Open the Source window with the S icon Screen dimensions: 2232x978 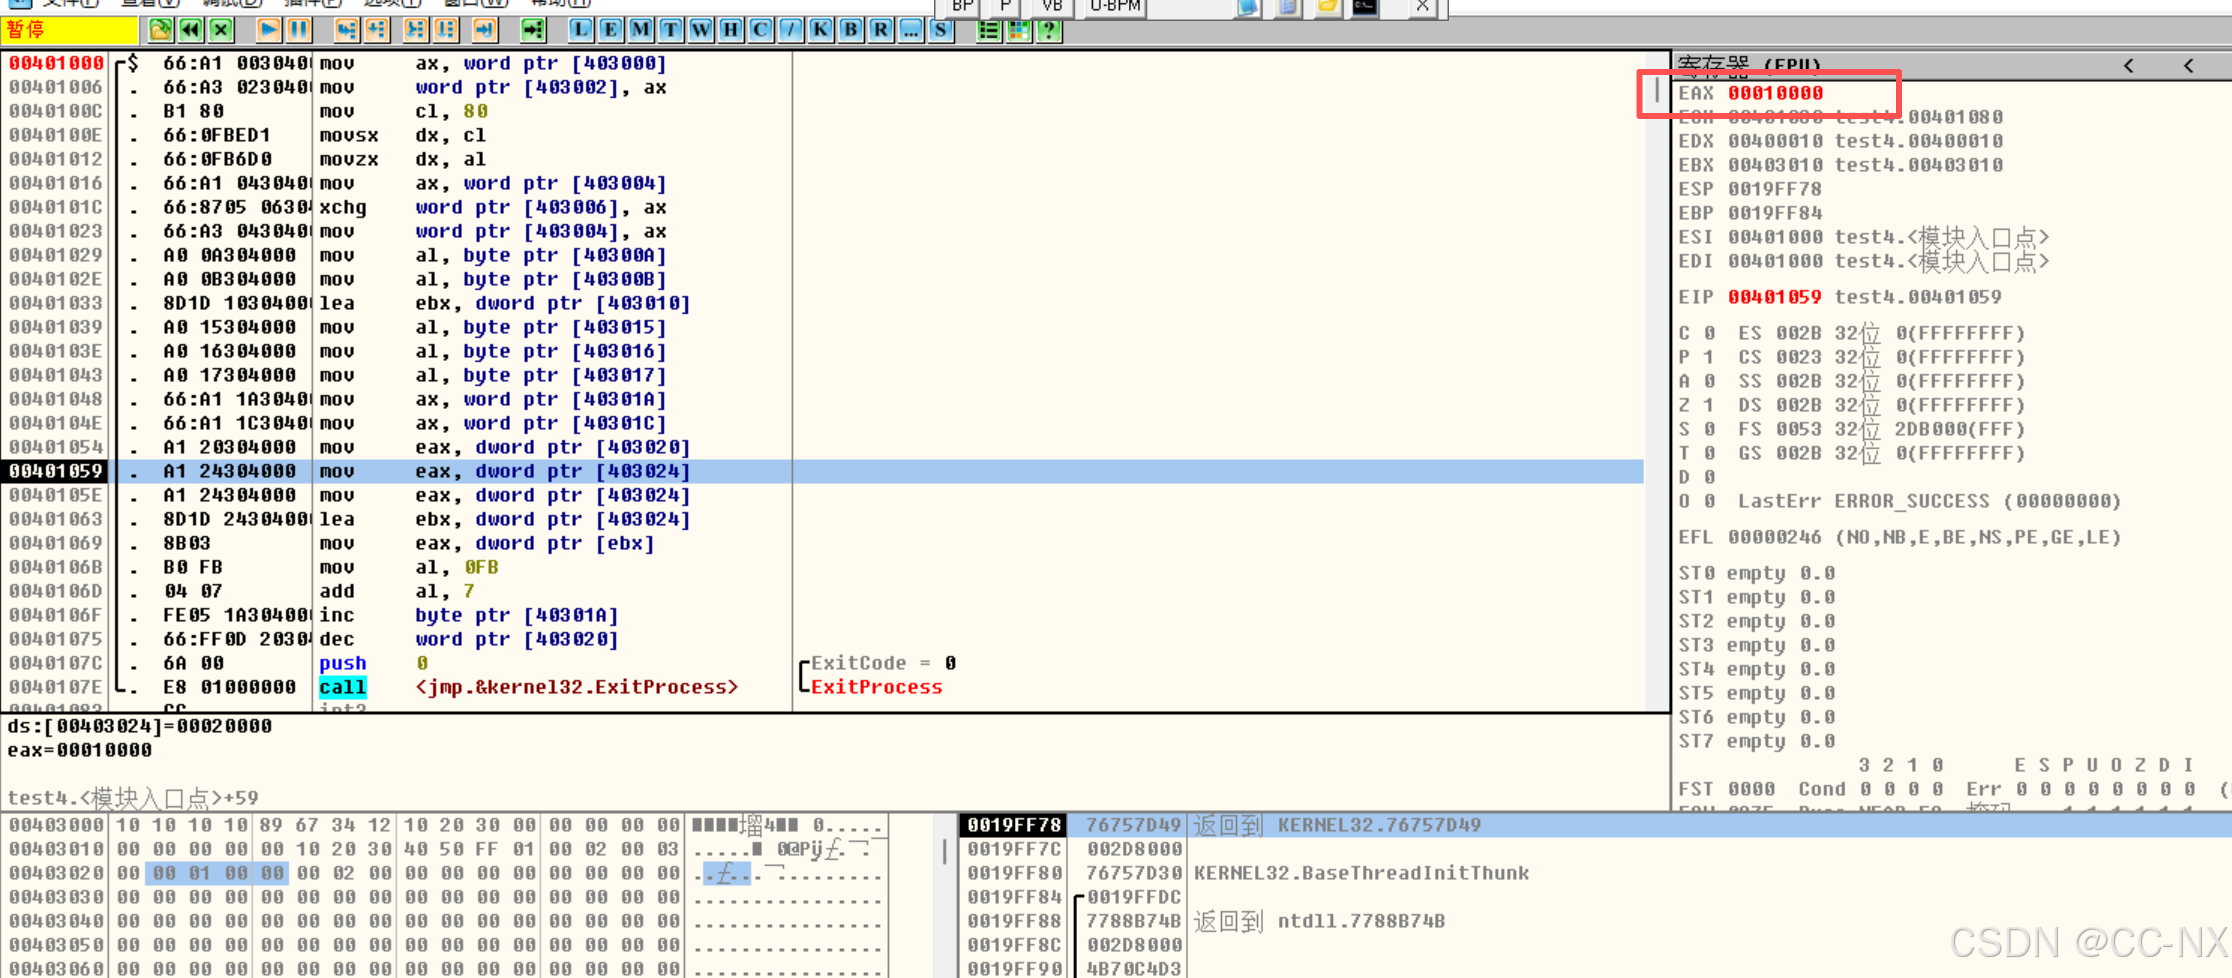click(x=941, y=30)
